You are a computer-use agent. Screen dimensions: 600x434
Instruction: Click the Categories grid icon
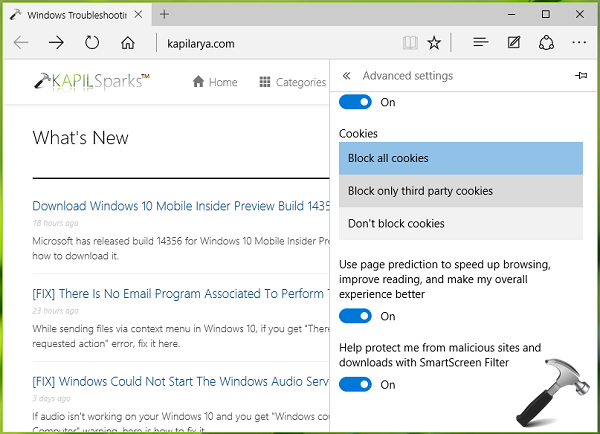point(265,82)
